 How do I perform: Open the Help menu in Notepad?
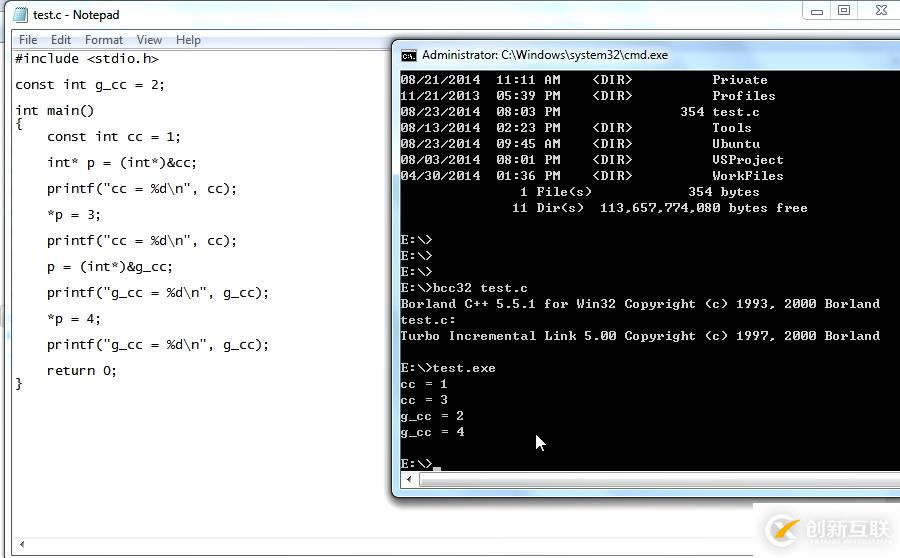[188, 40]
